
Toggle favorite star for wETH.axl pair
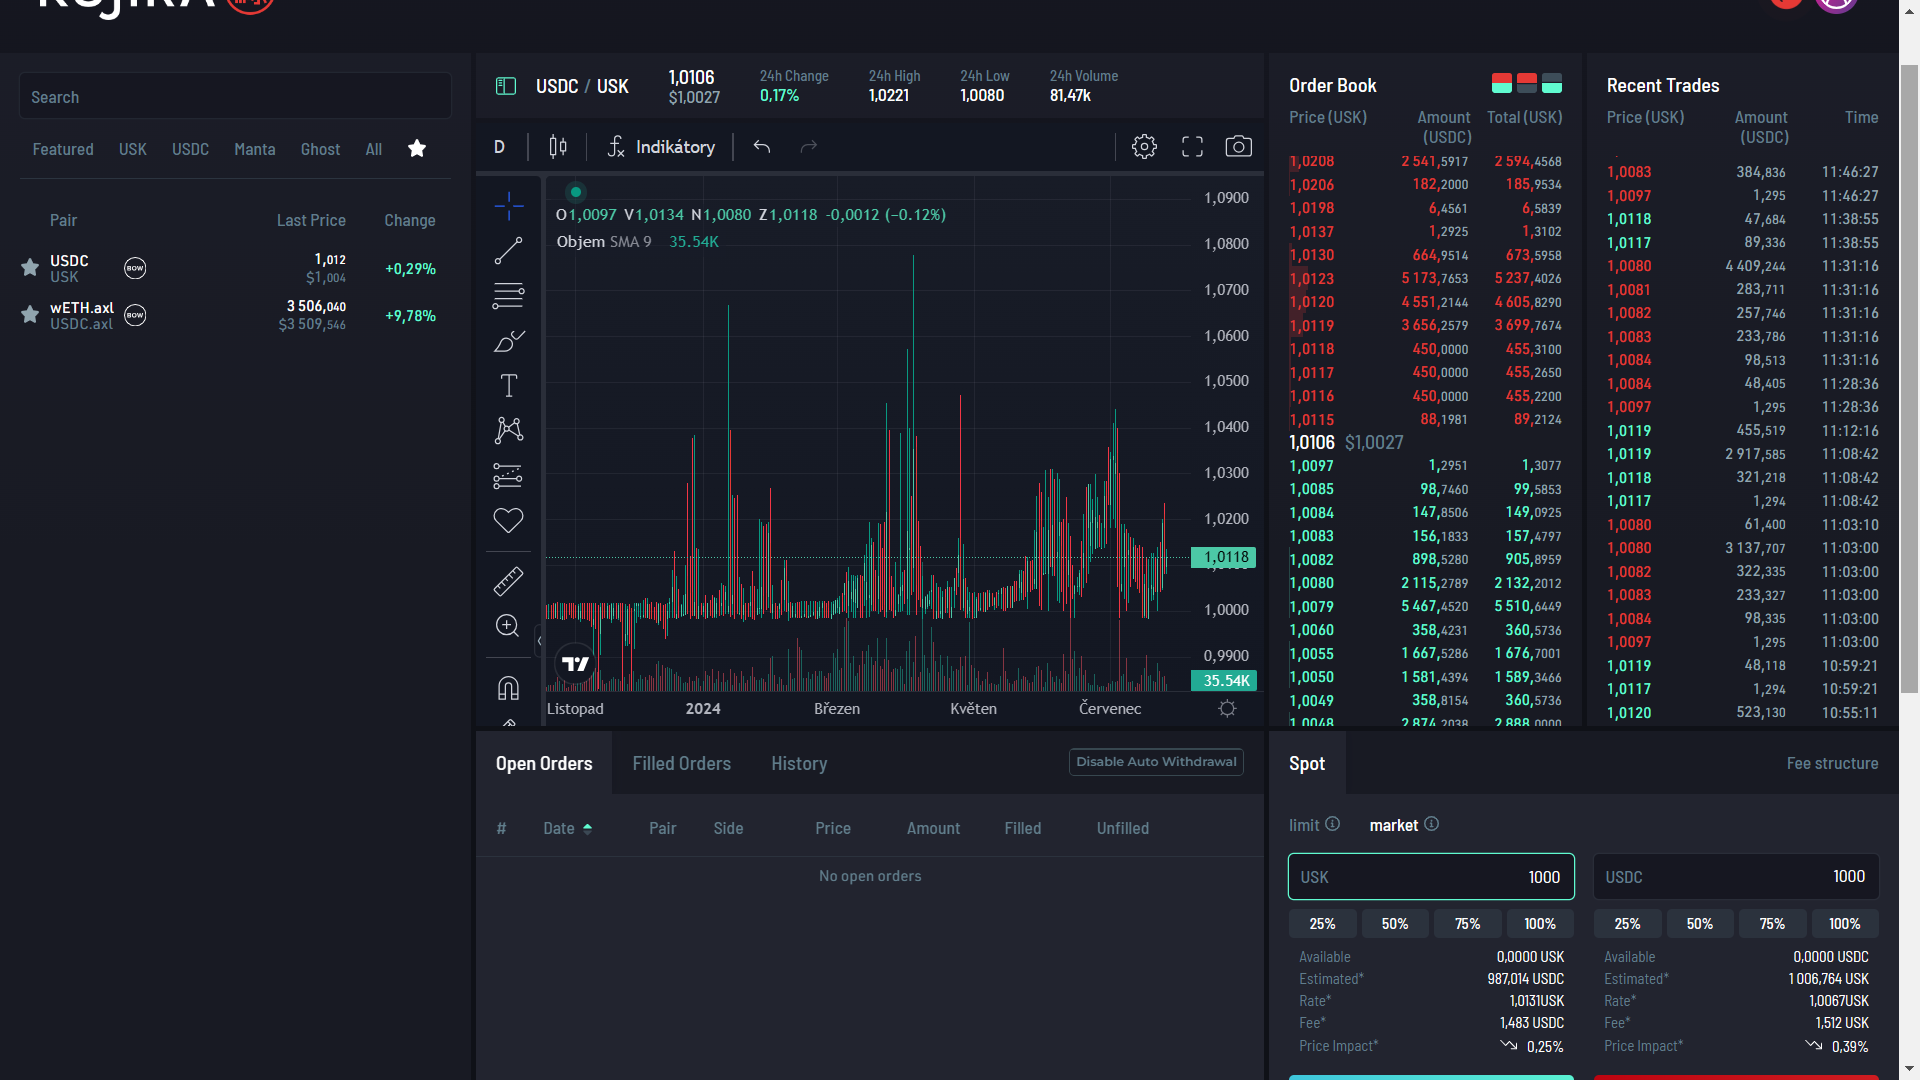[30, 314]
